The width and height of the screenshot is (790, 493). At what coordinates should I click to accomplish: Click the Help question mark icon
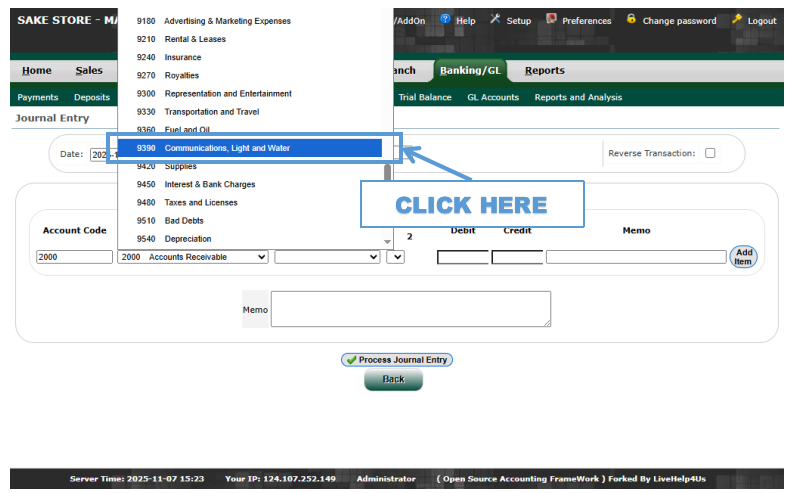tap(445, 20)
